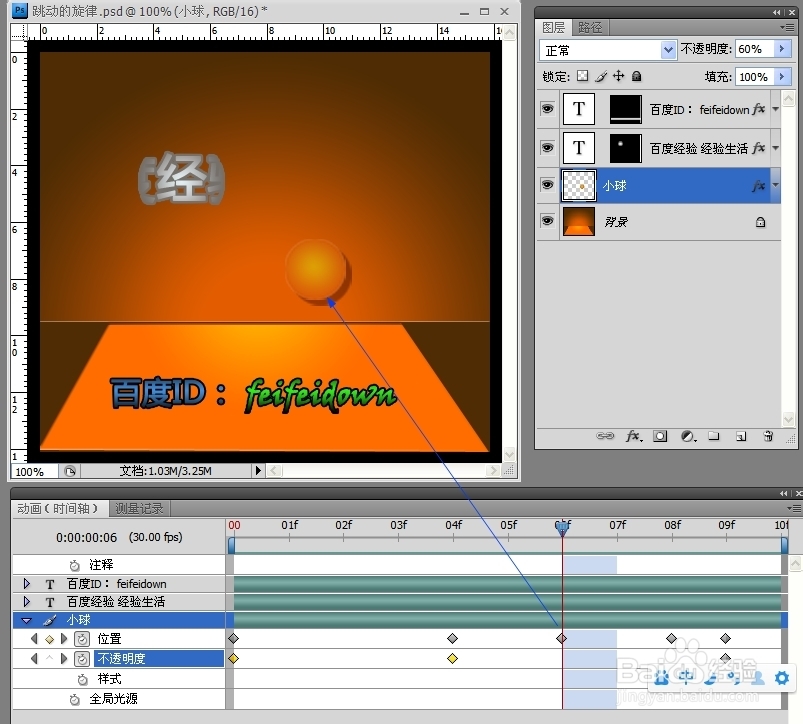
Task: Hide the 百度经验 经验生活 layer
Action: click(x=547, y=147)
